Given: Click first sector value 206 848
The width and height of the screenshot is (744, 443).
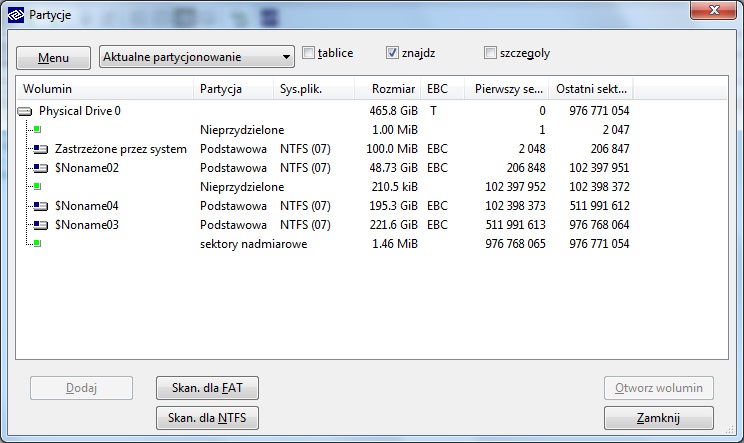Looking at the screenshot, I should tap(526, 168).
